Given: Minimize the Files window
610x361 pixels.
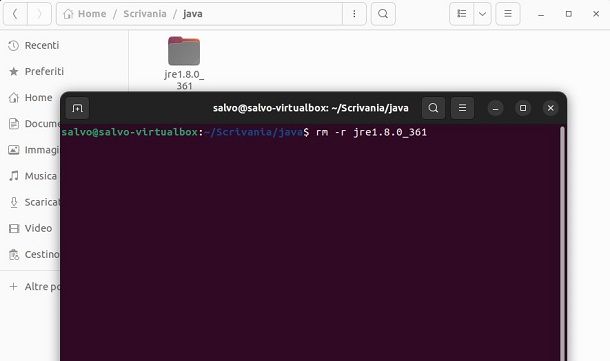Looking at the screenshot, I should 541,14.
